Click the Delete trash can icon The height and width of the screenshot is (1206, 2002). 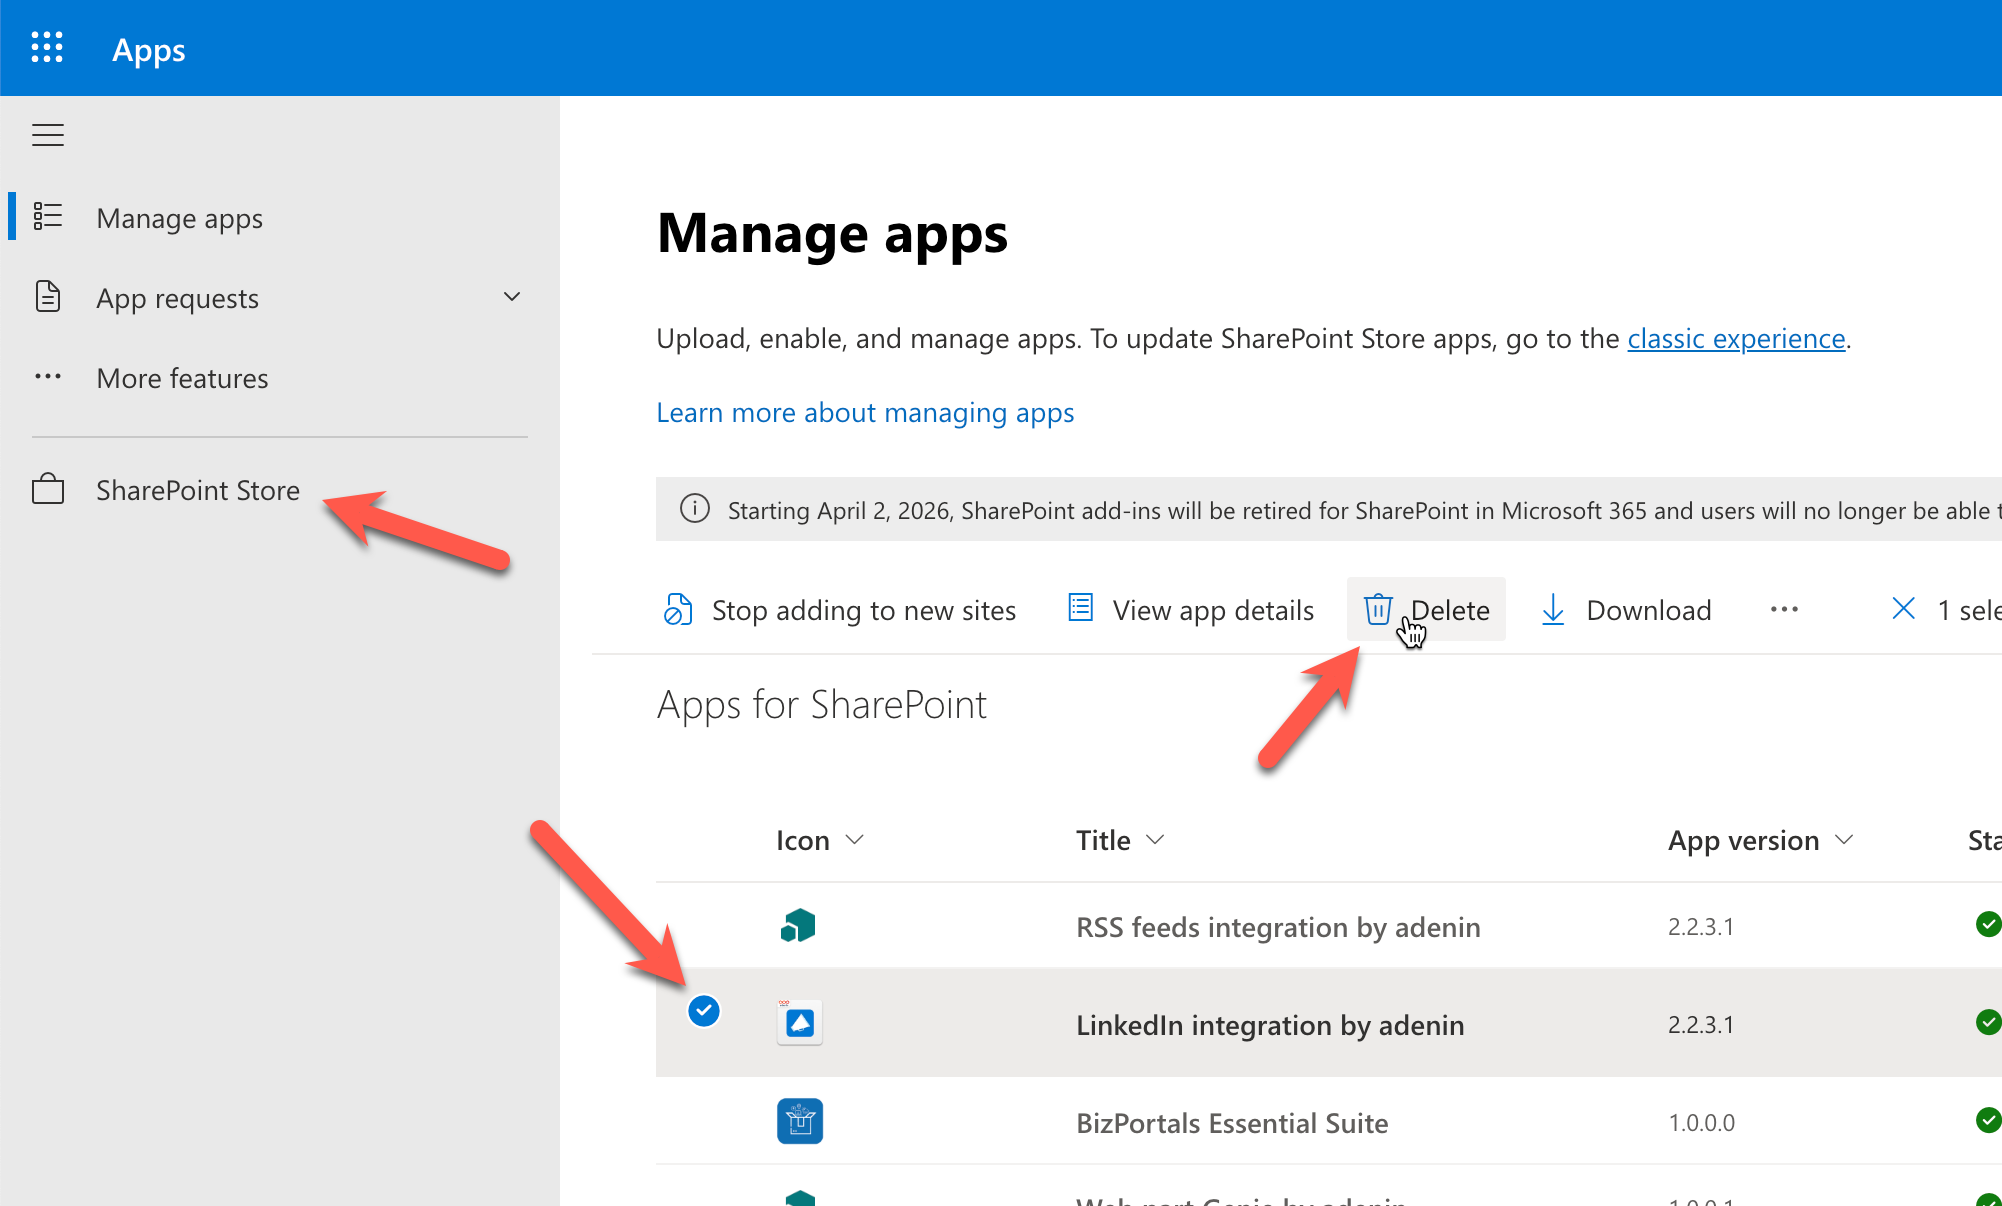pyautogui.click(x=1378, y=609)
